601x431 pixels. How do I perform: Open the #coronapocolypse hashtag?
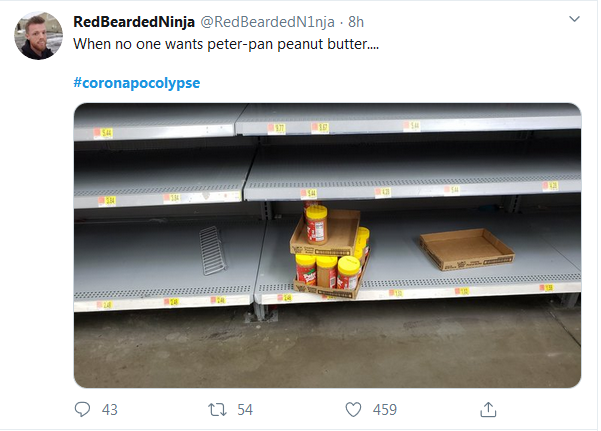tap(136, 83)
